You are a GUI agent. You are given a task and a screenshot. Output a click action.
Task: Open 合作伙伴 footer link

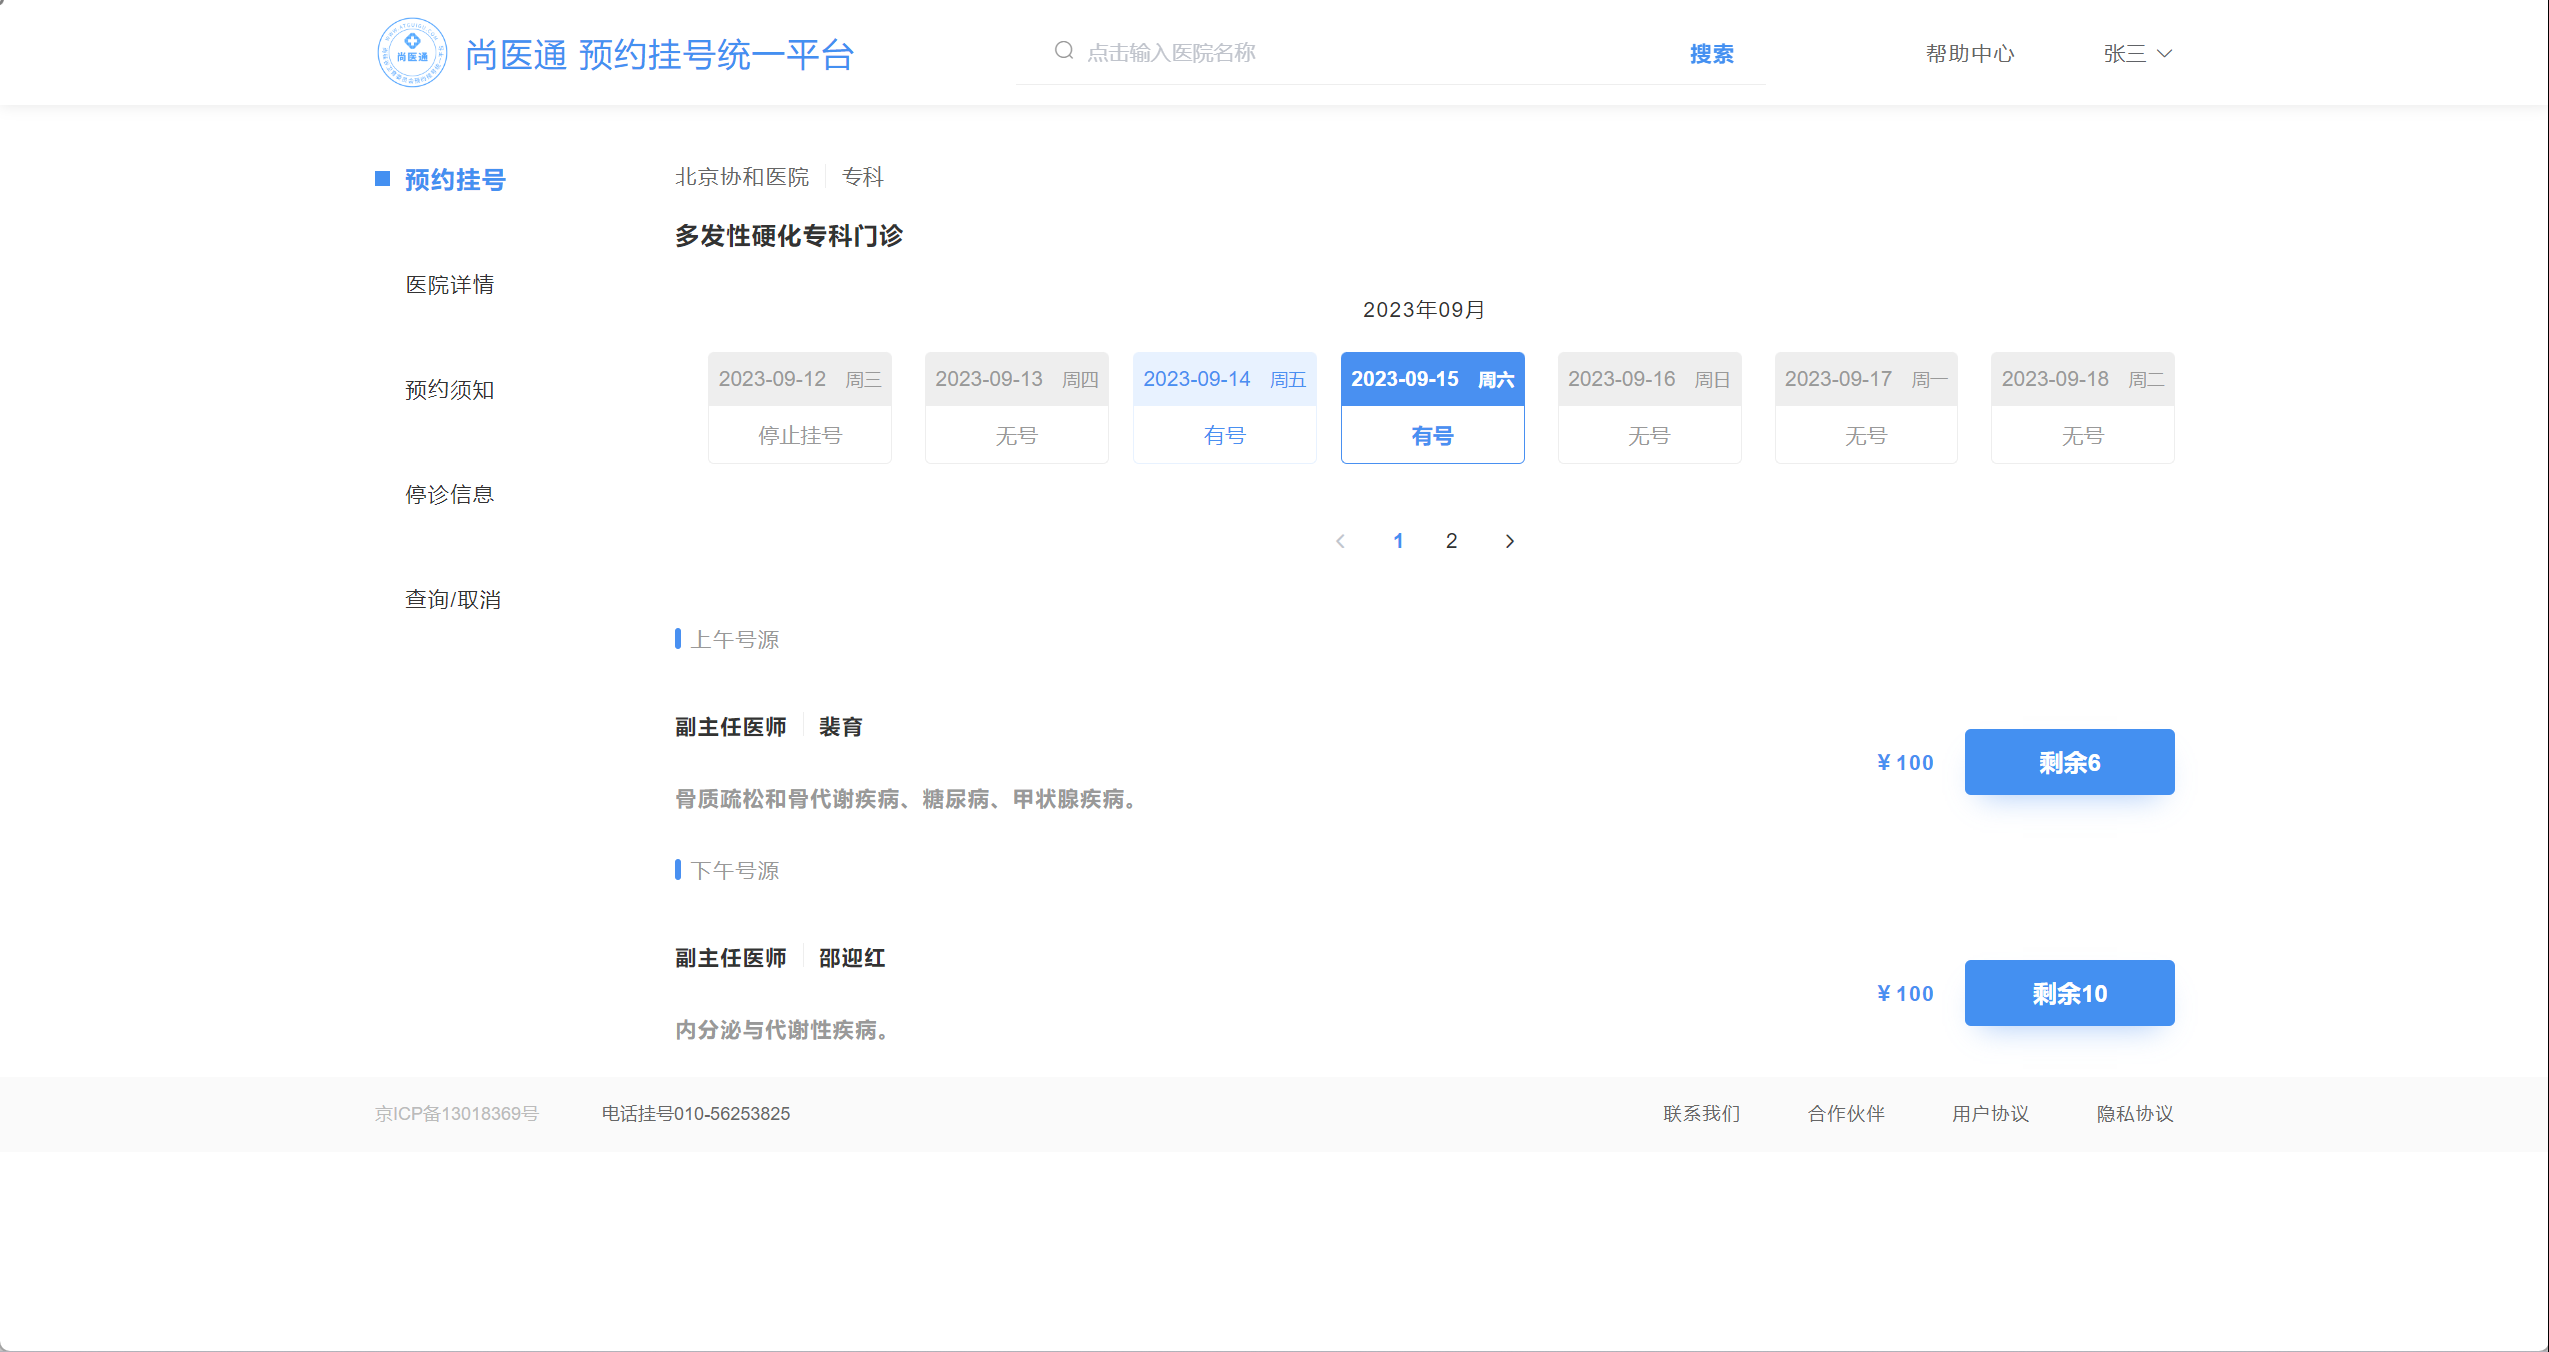(1846, 1114)
